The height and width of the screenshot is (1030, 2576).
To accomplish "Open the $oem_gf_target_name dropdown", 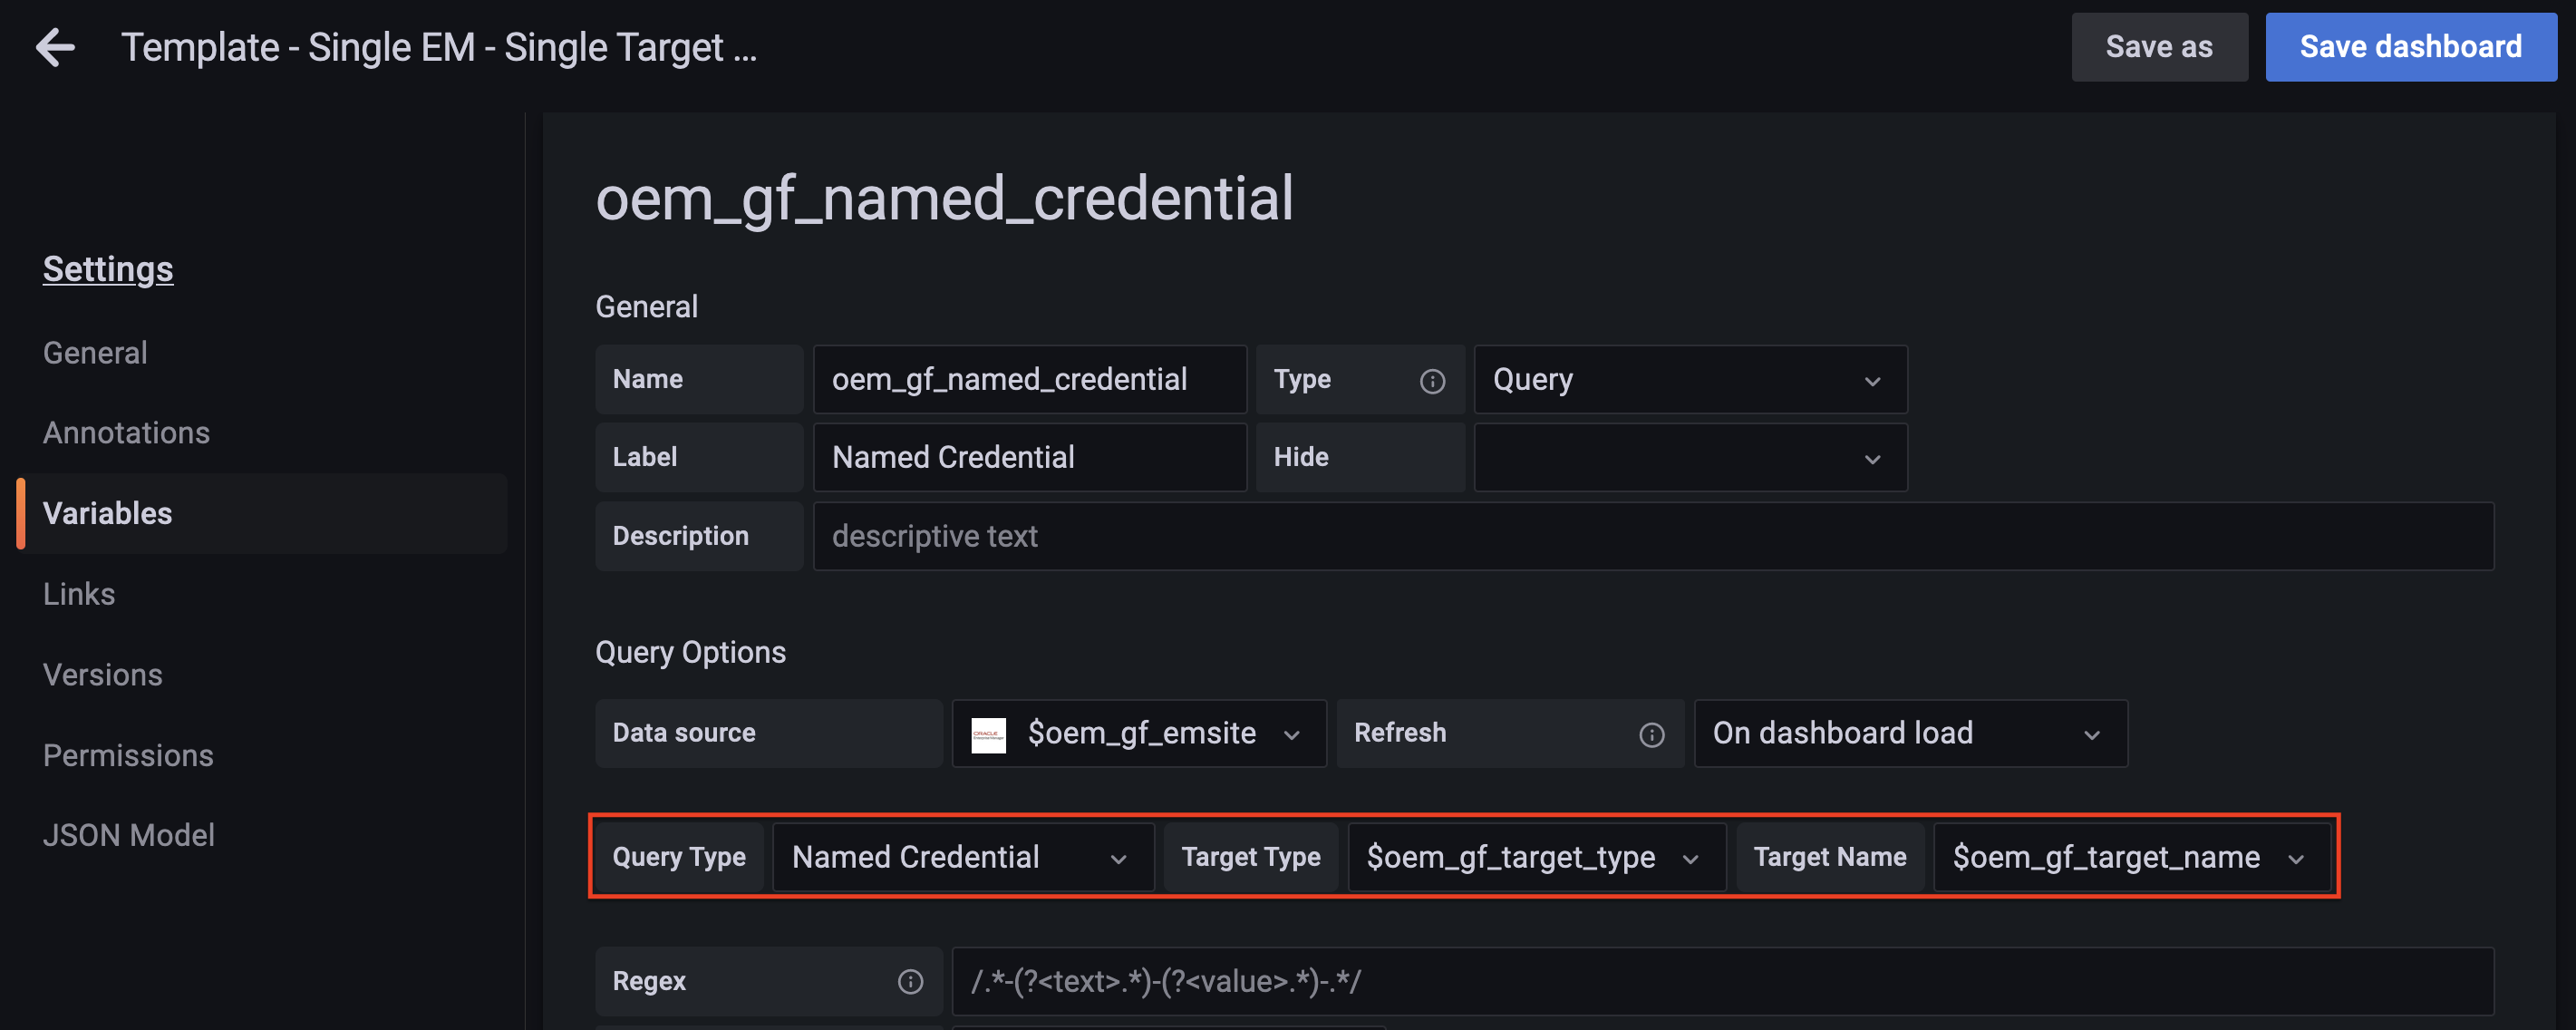I will (x=2130, y=858).
